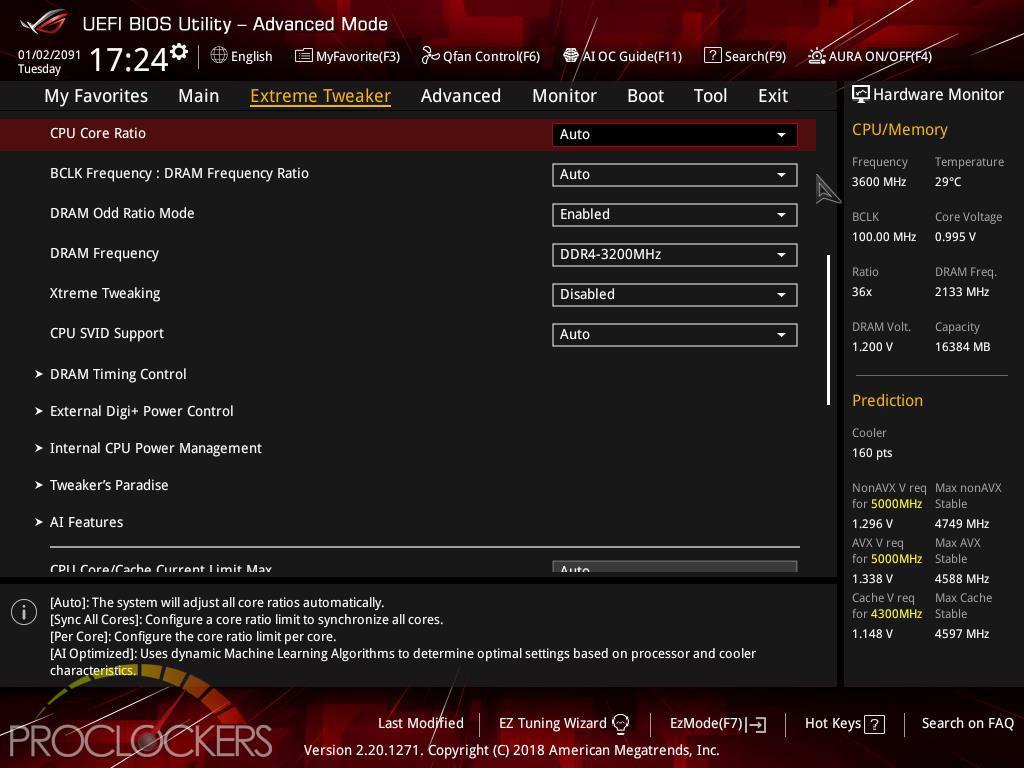This screenshot has width=1024, height=768.
Task: Open the Monitor tab
Action: 564,96
